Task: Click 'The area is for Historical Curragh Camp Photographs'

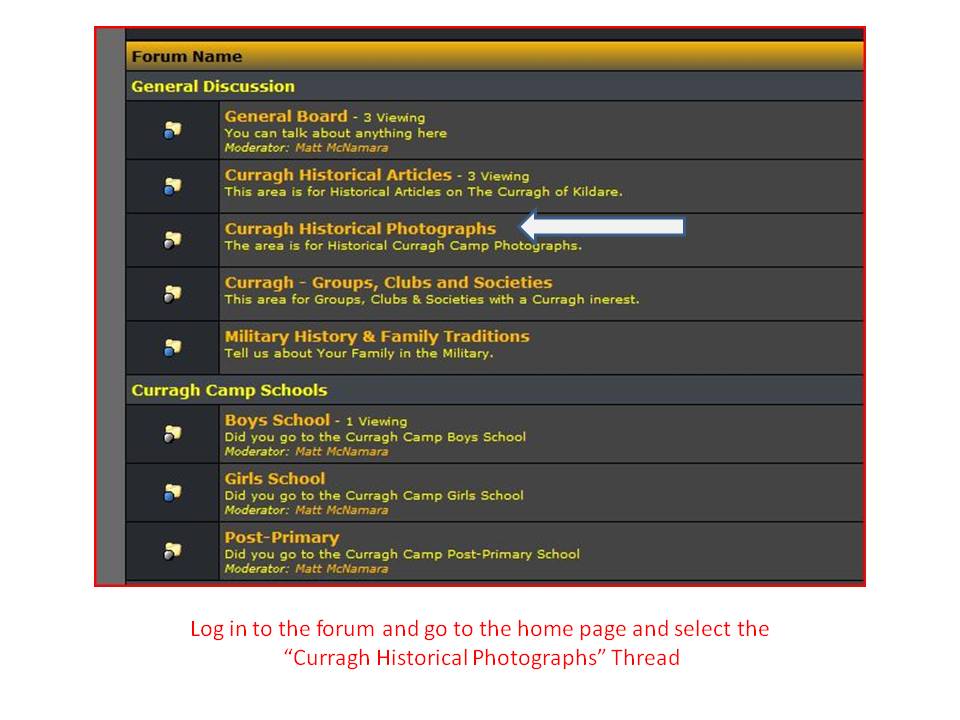Action: (403, 246)
